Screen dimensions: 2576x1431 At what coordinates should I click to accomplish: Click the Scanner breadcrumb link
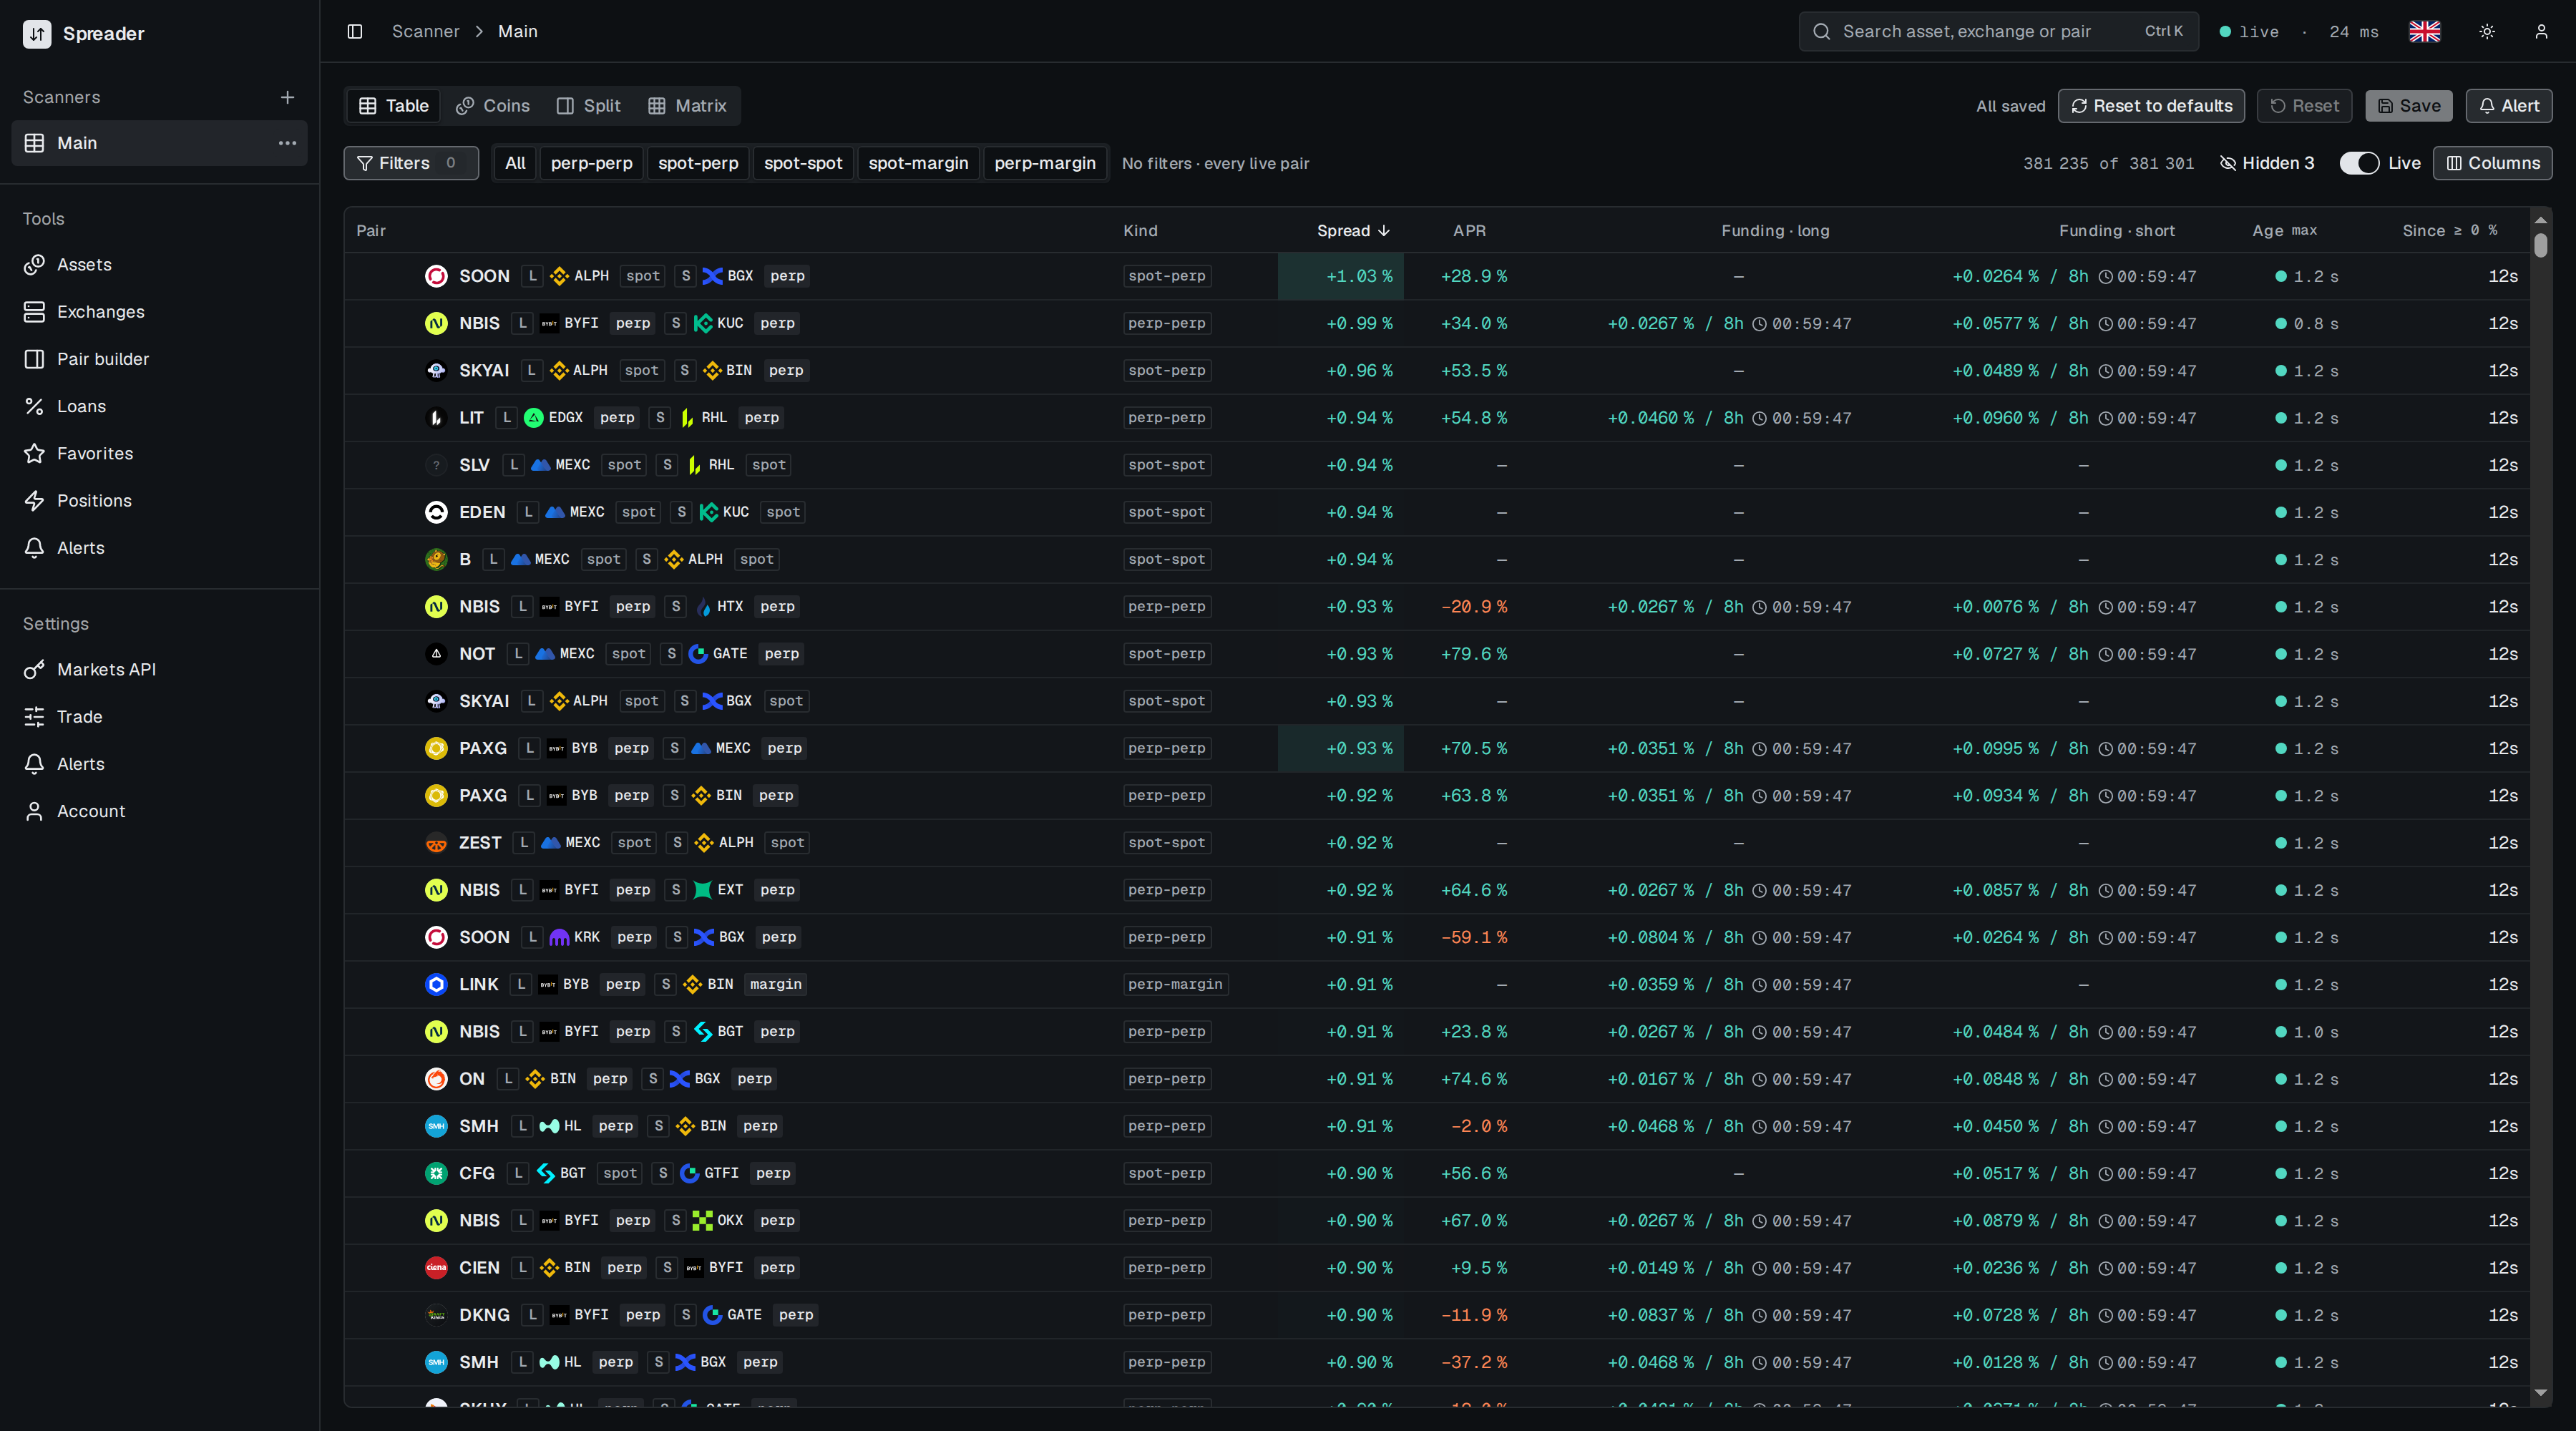pyautogui.click(x=426, y=31)
